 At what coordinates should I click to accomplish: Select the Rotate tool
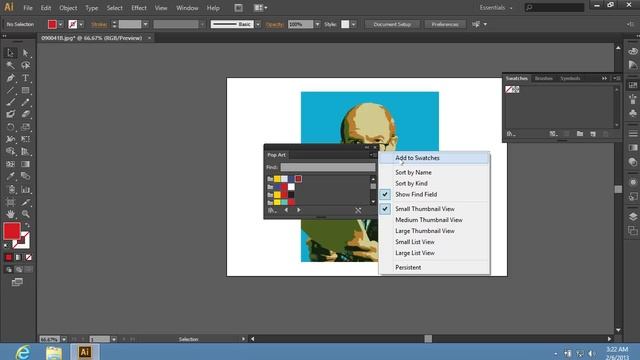click(11, 127)
